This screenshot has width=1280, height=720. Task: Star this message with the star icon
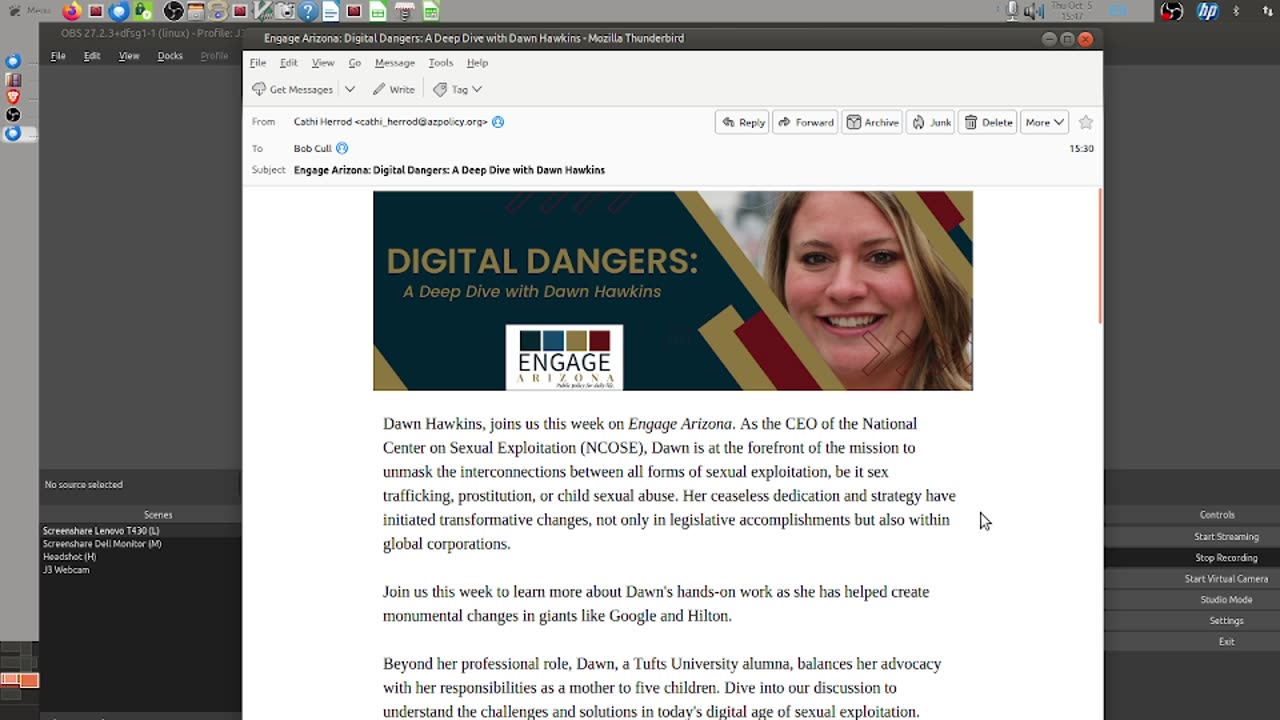click(x=1086, y=122)
